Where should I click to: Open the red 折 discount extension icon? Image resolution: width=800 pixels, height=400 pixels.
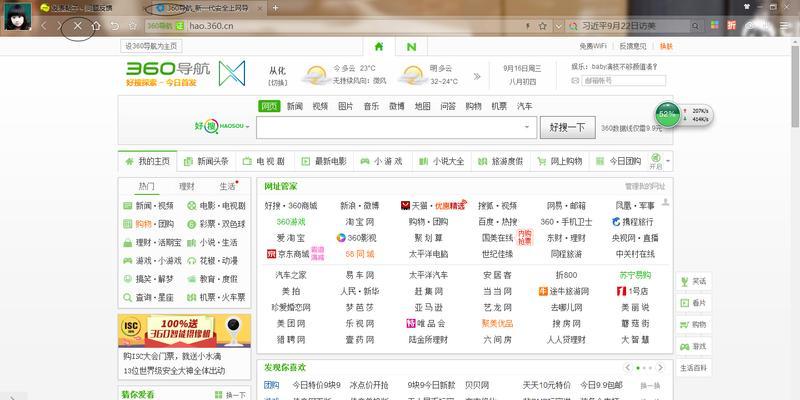click(x=732, y=25)
